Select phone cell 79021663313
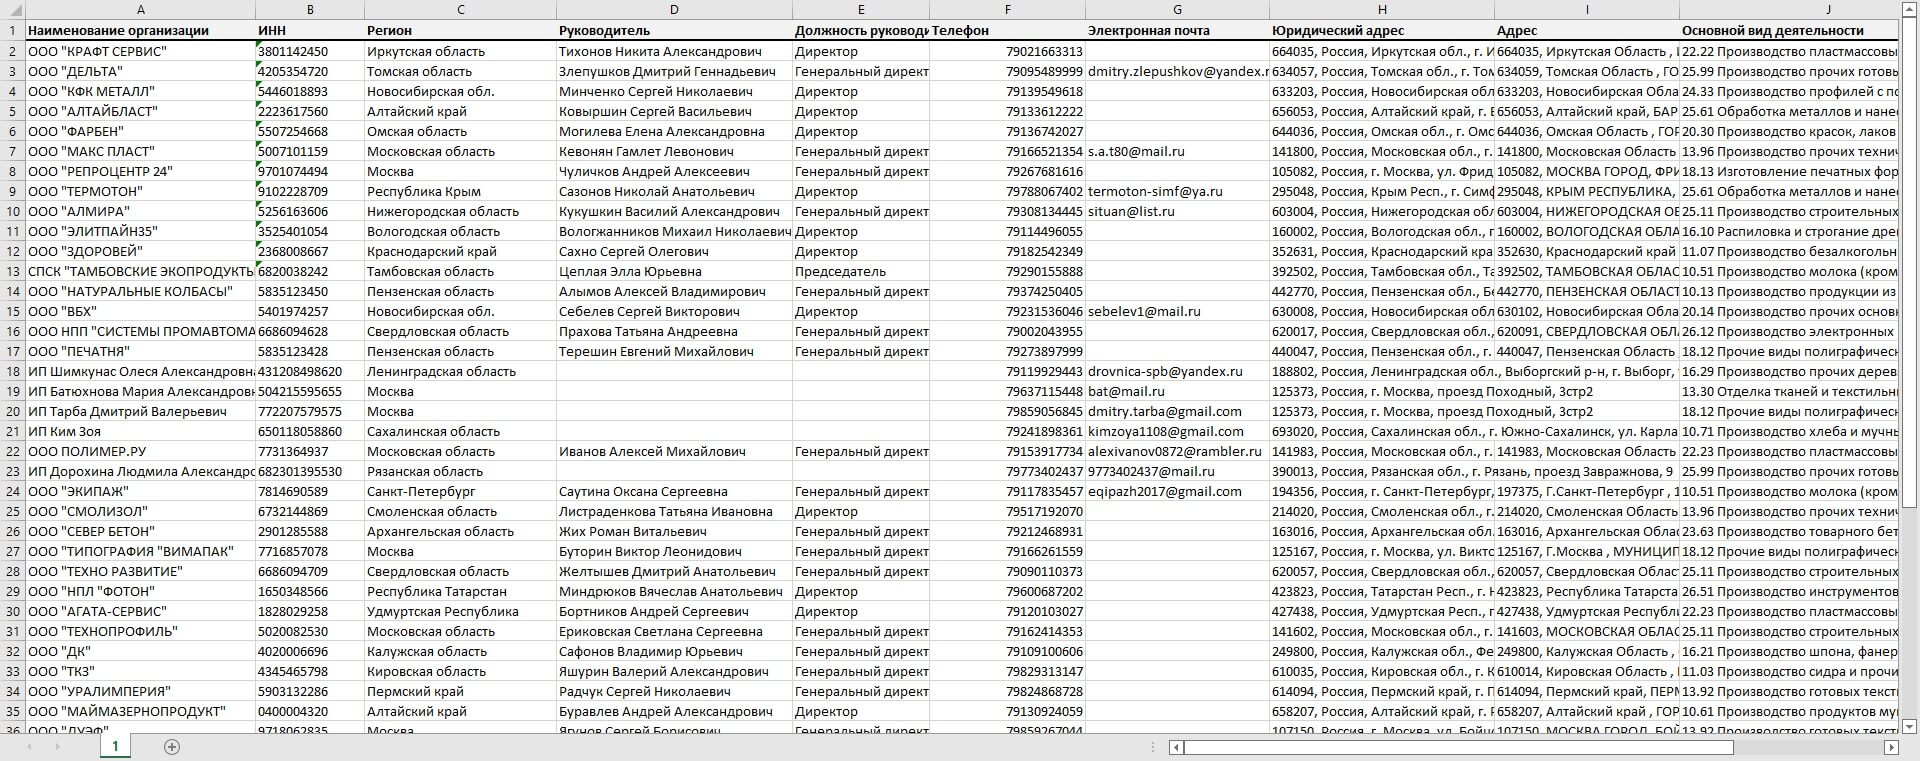Screen dimensions: 1920x761 click(1007, 51)
